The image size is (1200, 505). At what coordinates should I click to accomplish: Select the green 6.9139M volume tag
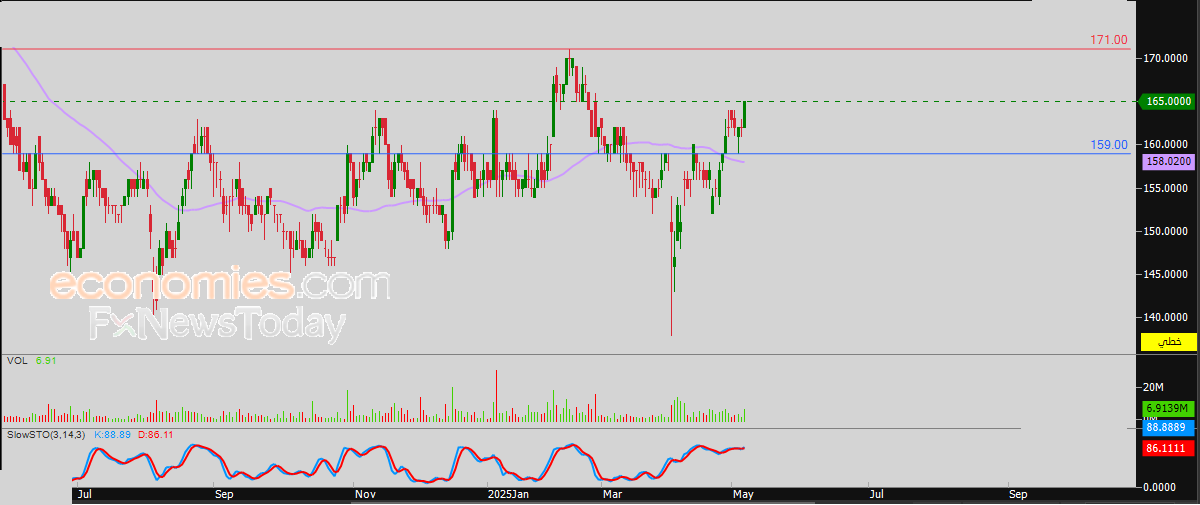1168,409
